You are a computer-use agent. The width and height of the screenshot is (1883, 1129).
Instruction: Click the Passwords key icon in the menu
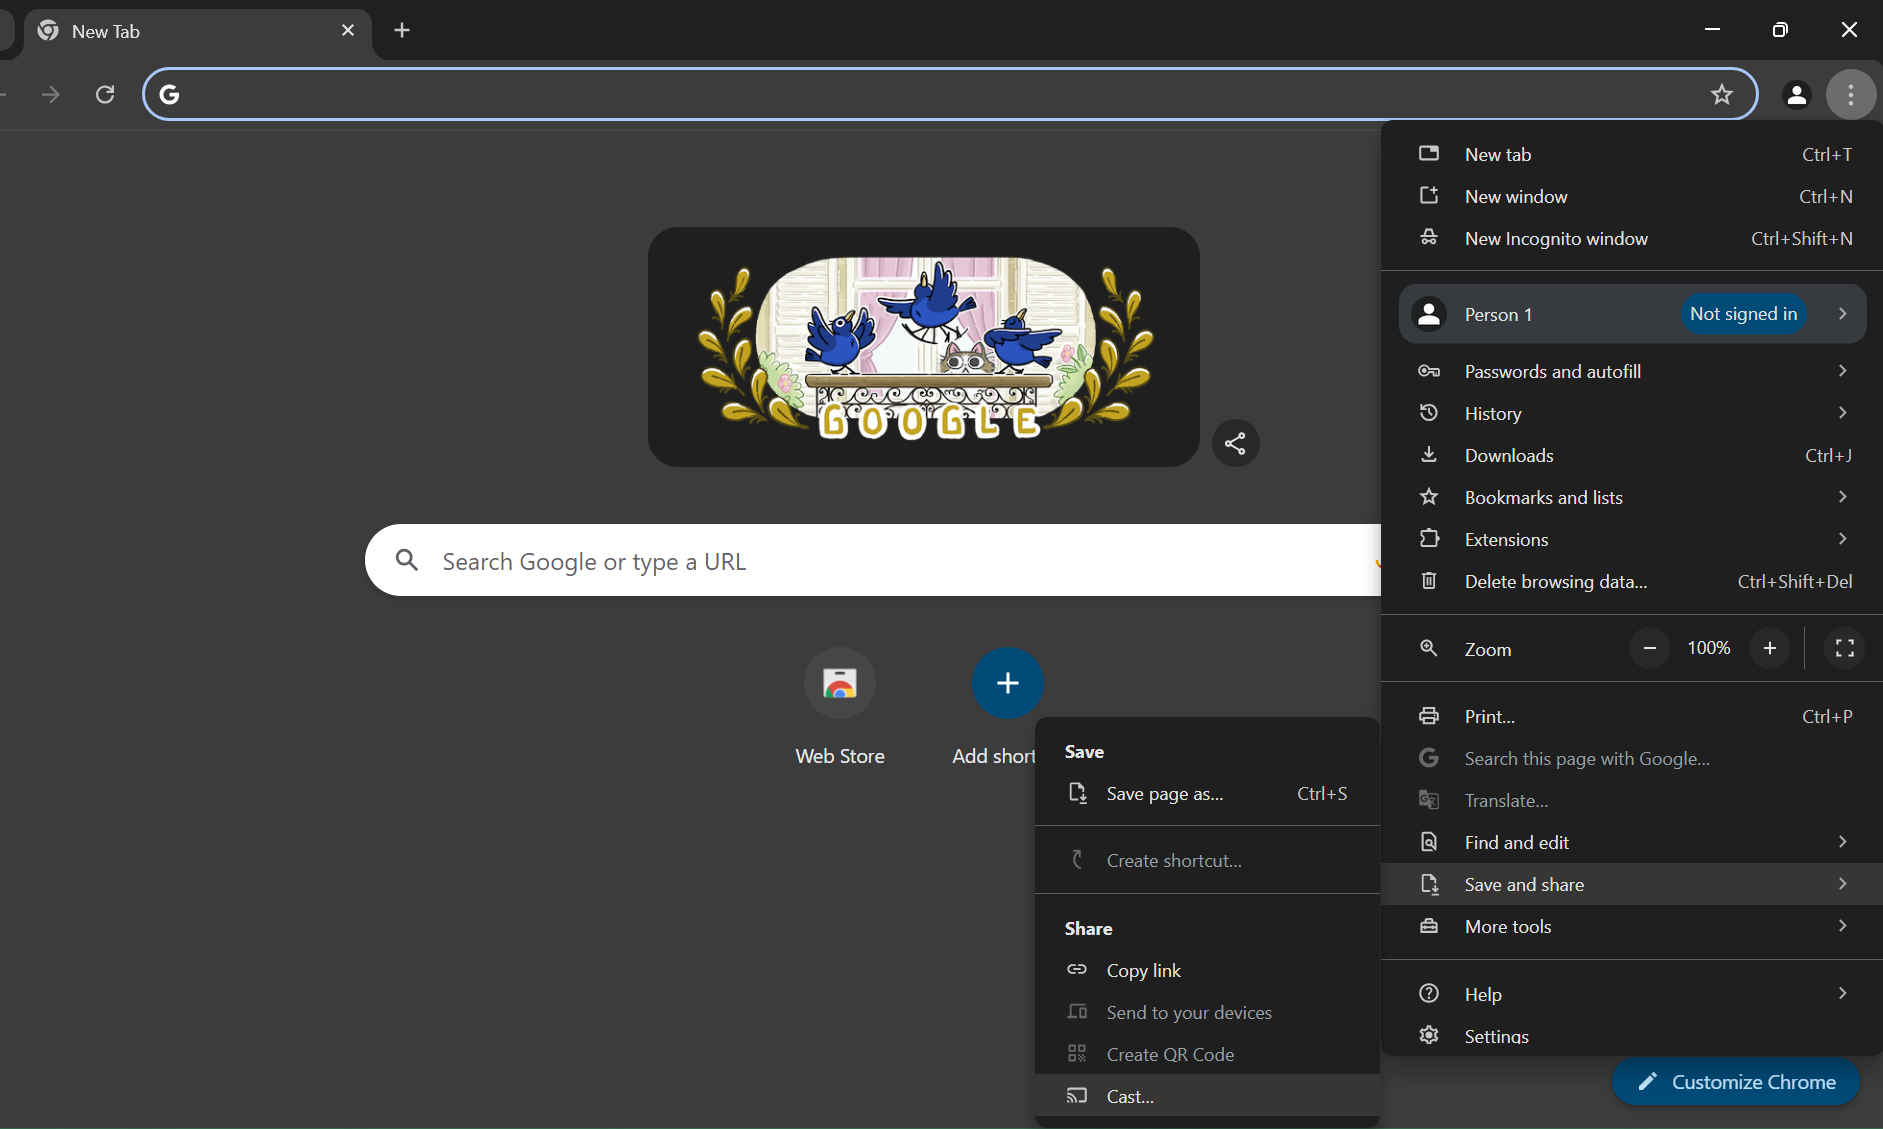(1429, 371)
